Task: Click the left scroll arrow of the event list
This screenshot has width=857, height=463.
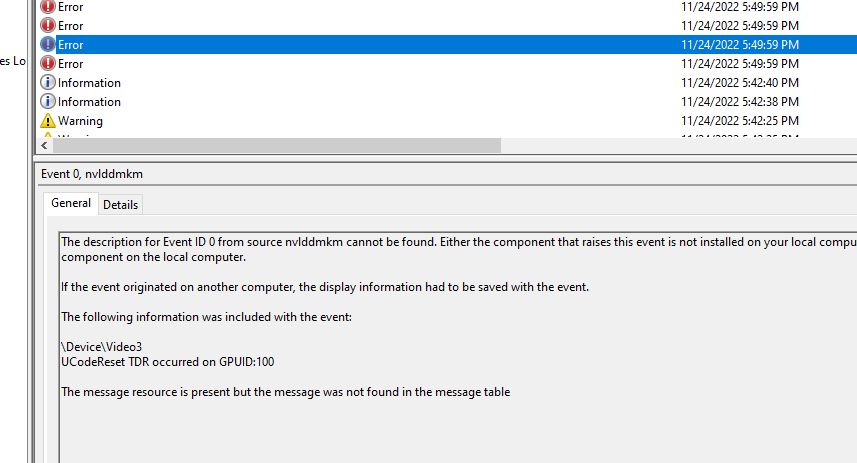Action: [x=44, y=145]
